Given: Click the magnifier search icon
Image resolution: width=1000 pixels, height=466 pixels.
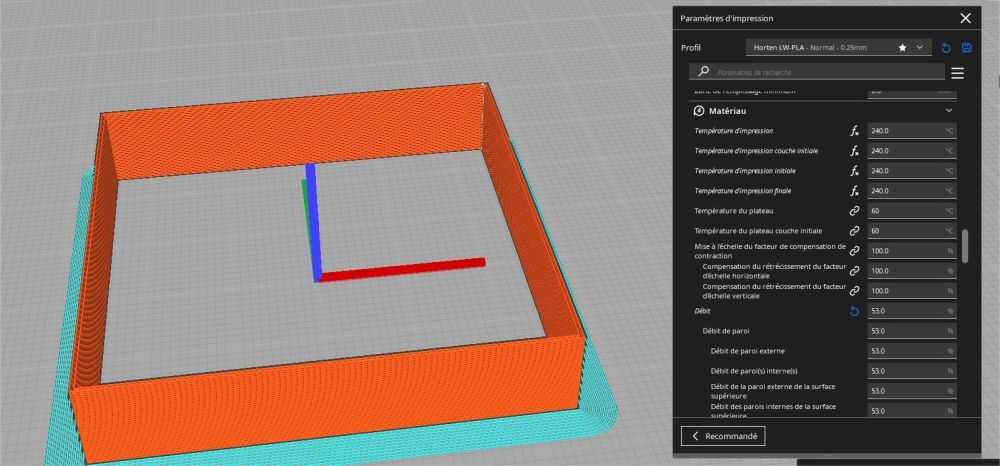Looking at the screenshot, I should (x=703, y=71).
